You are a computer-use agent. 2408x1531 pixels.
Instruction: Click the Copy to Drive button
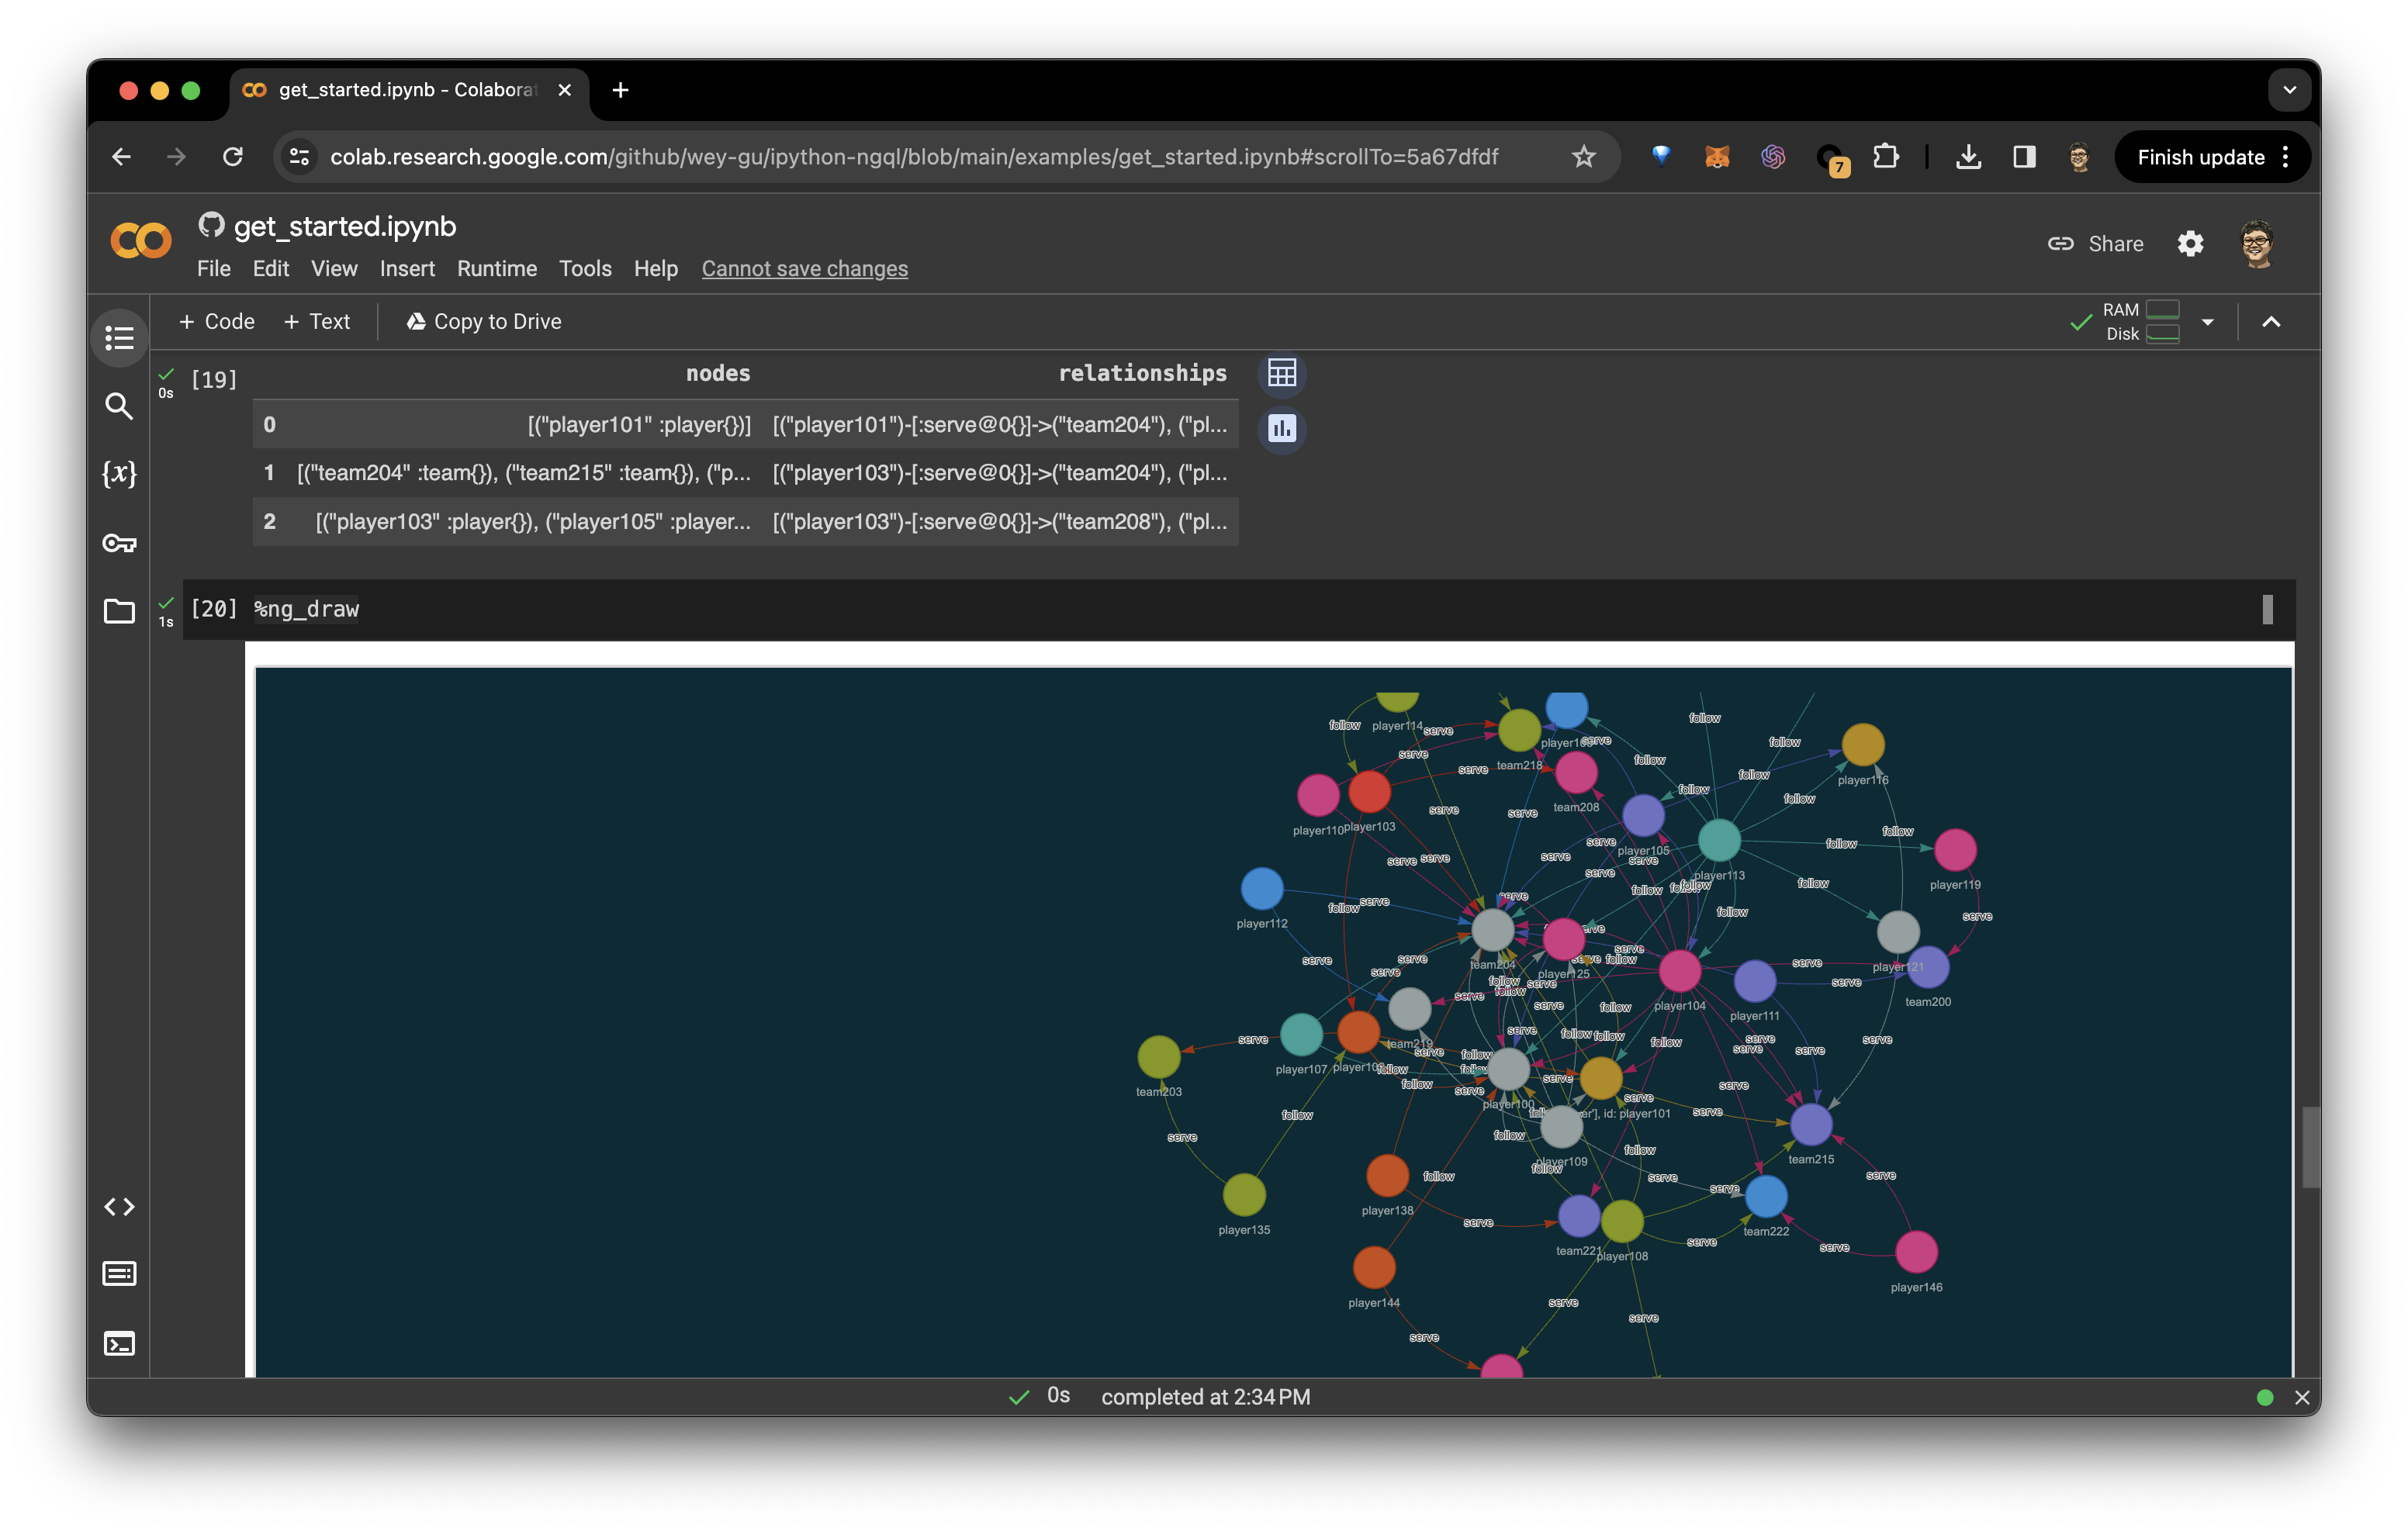(x=484, y=321)
